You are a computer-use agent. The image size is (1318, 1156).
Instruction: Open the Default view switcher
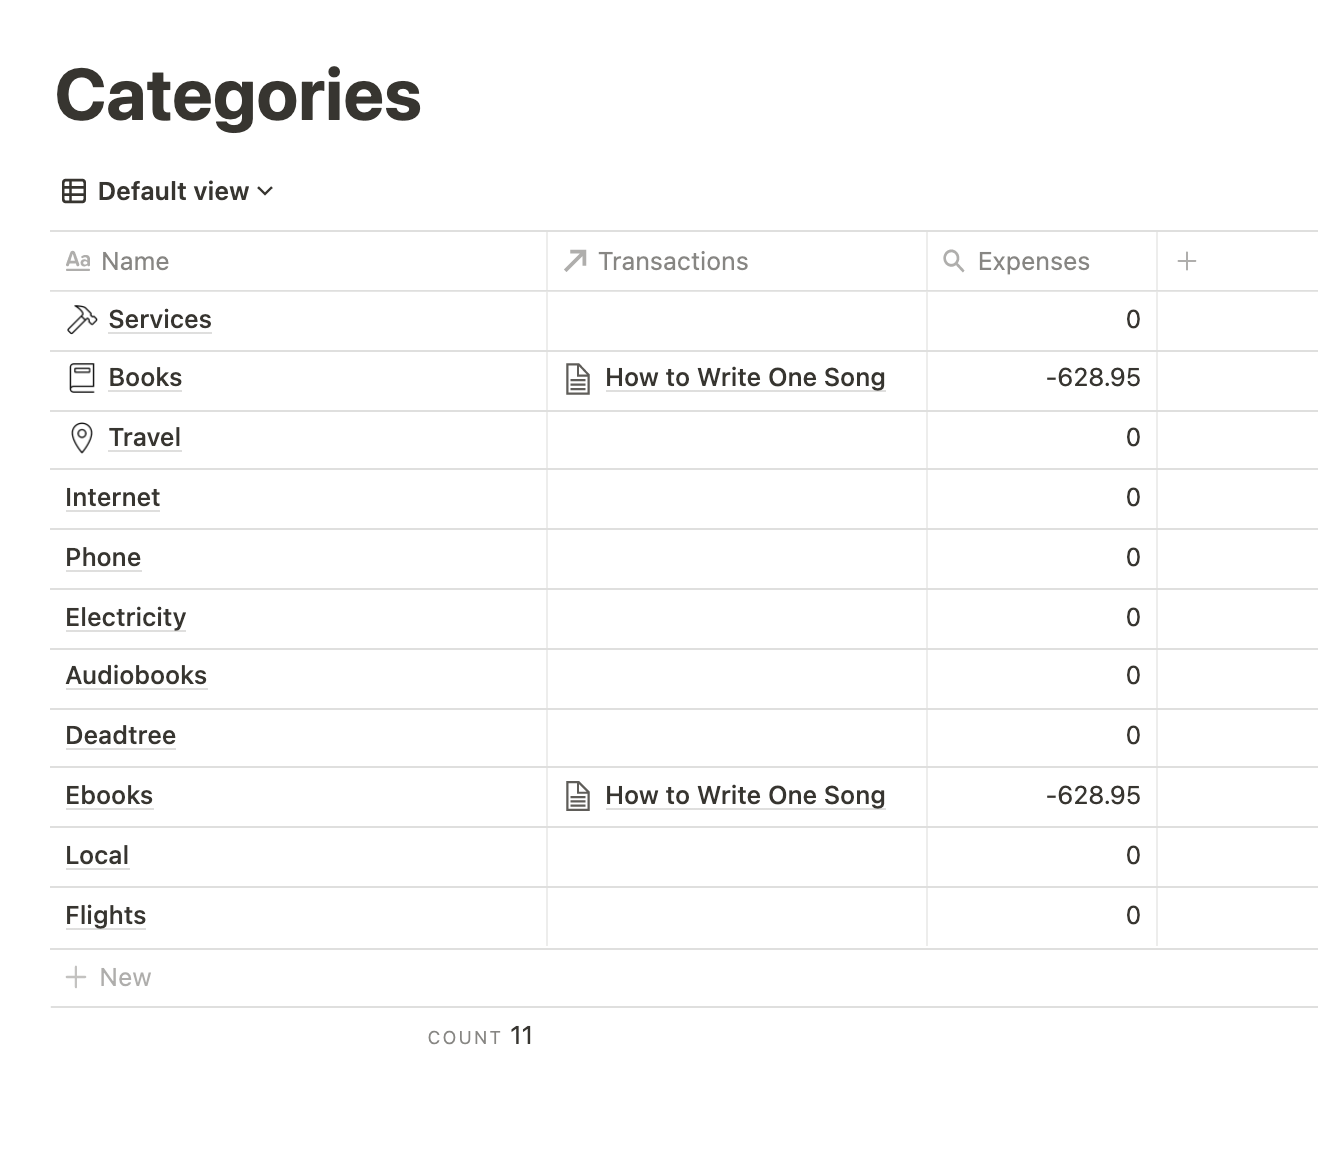pos(168,191)
